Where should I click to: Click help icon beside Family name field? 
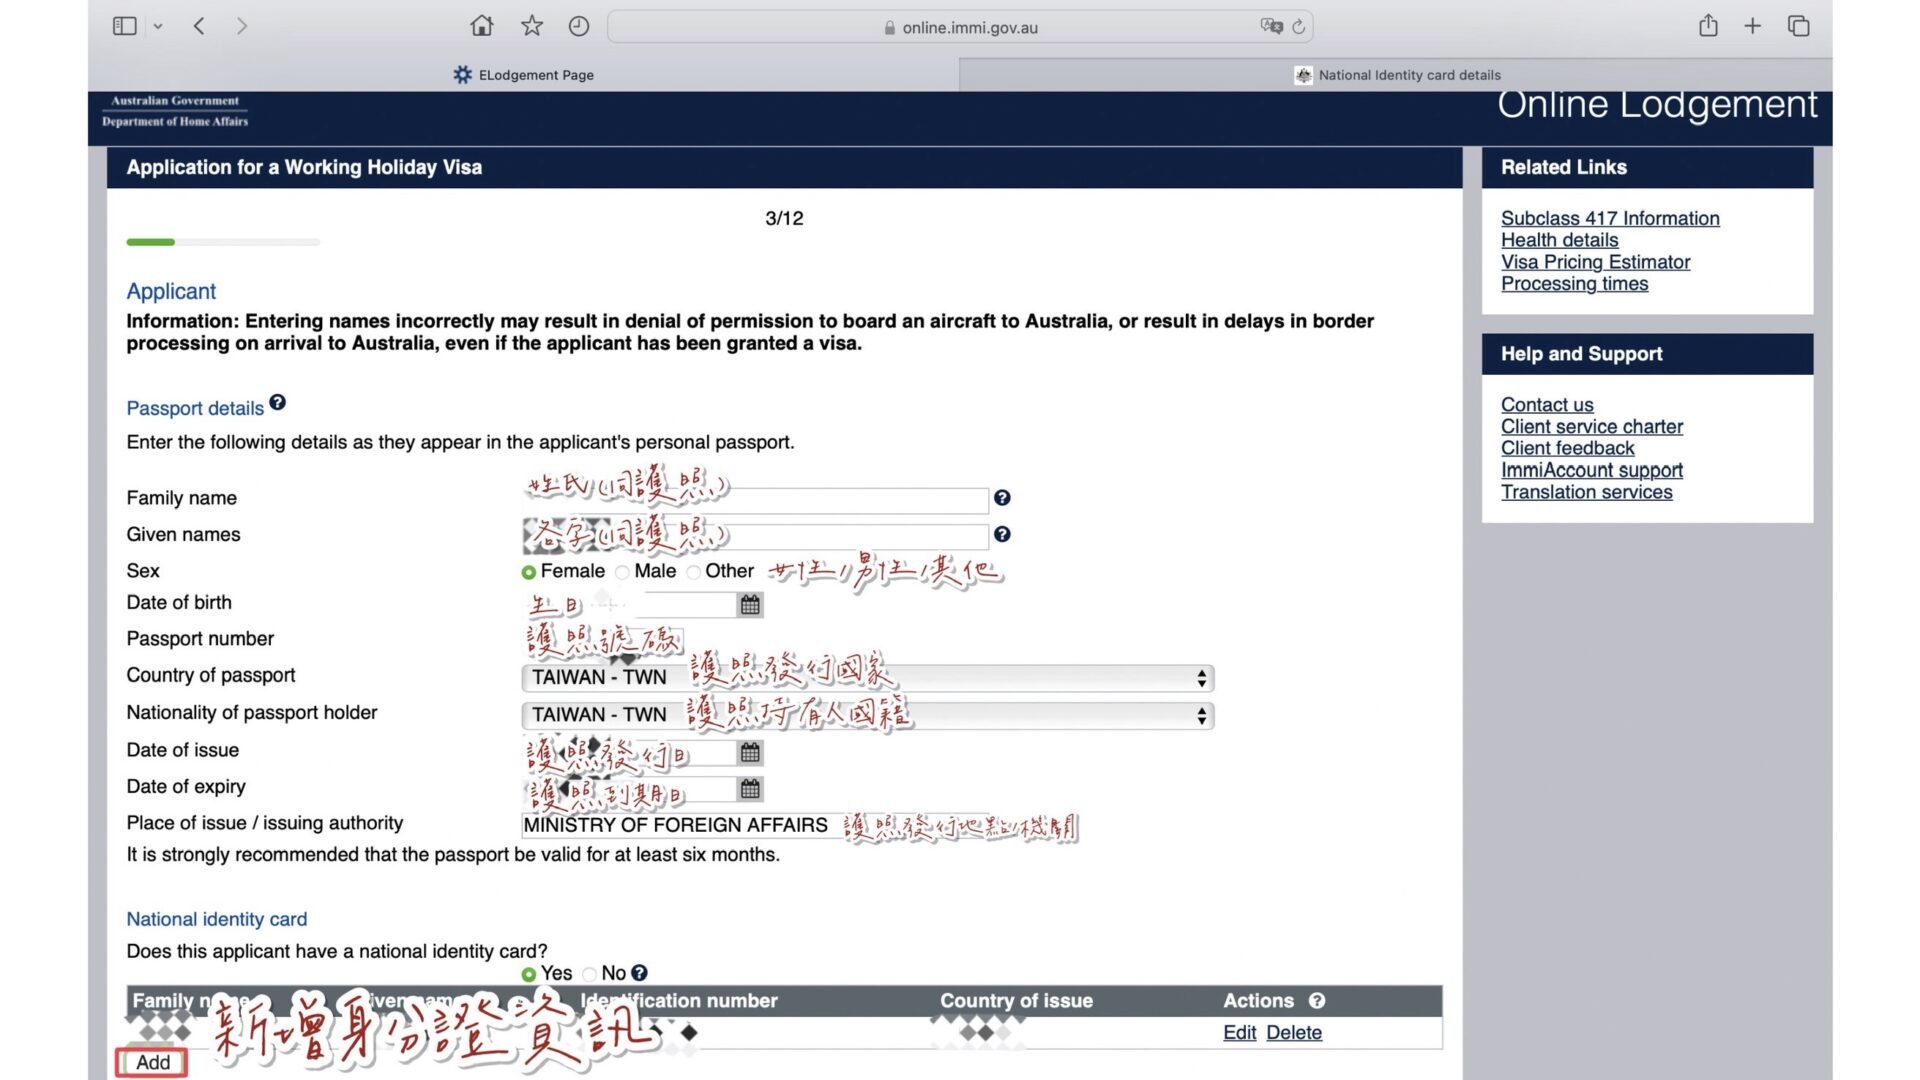(x=1002, y=498)
